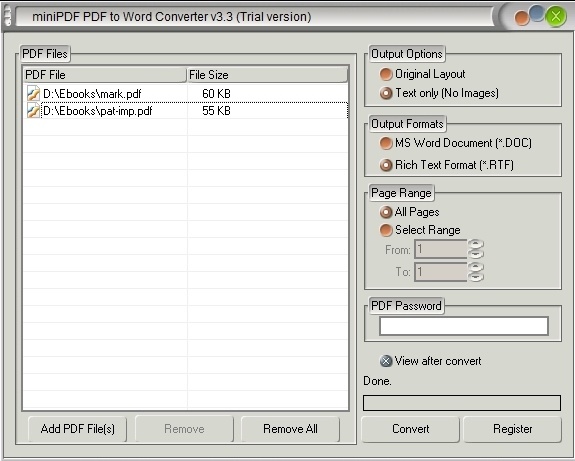Click the Remove button
This screenshot has height=461, width=575.
pyautogui.click(x=184, y=429)
